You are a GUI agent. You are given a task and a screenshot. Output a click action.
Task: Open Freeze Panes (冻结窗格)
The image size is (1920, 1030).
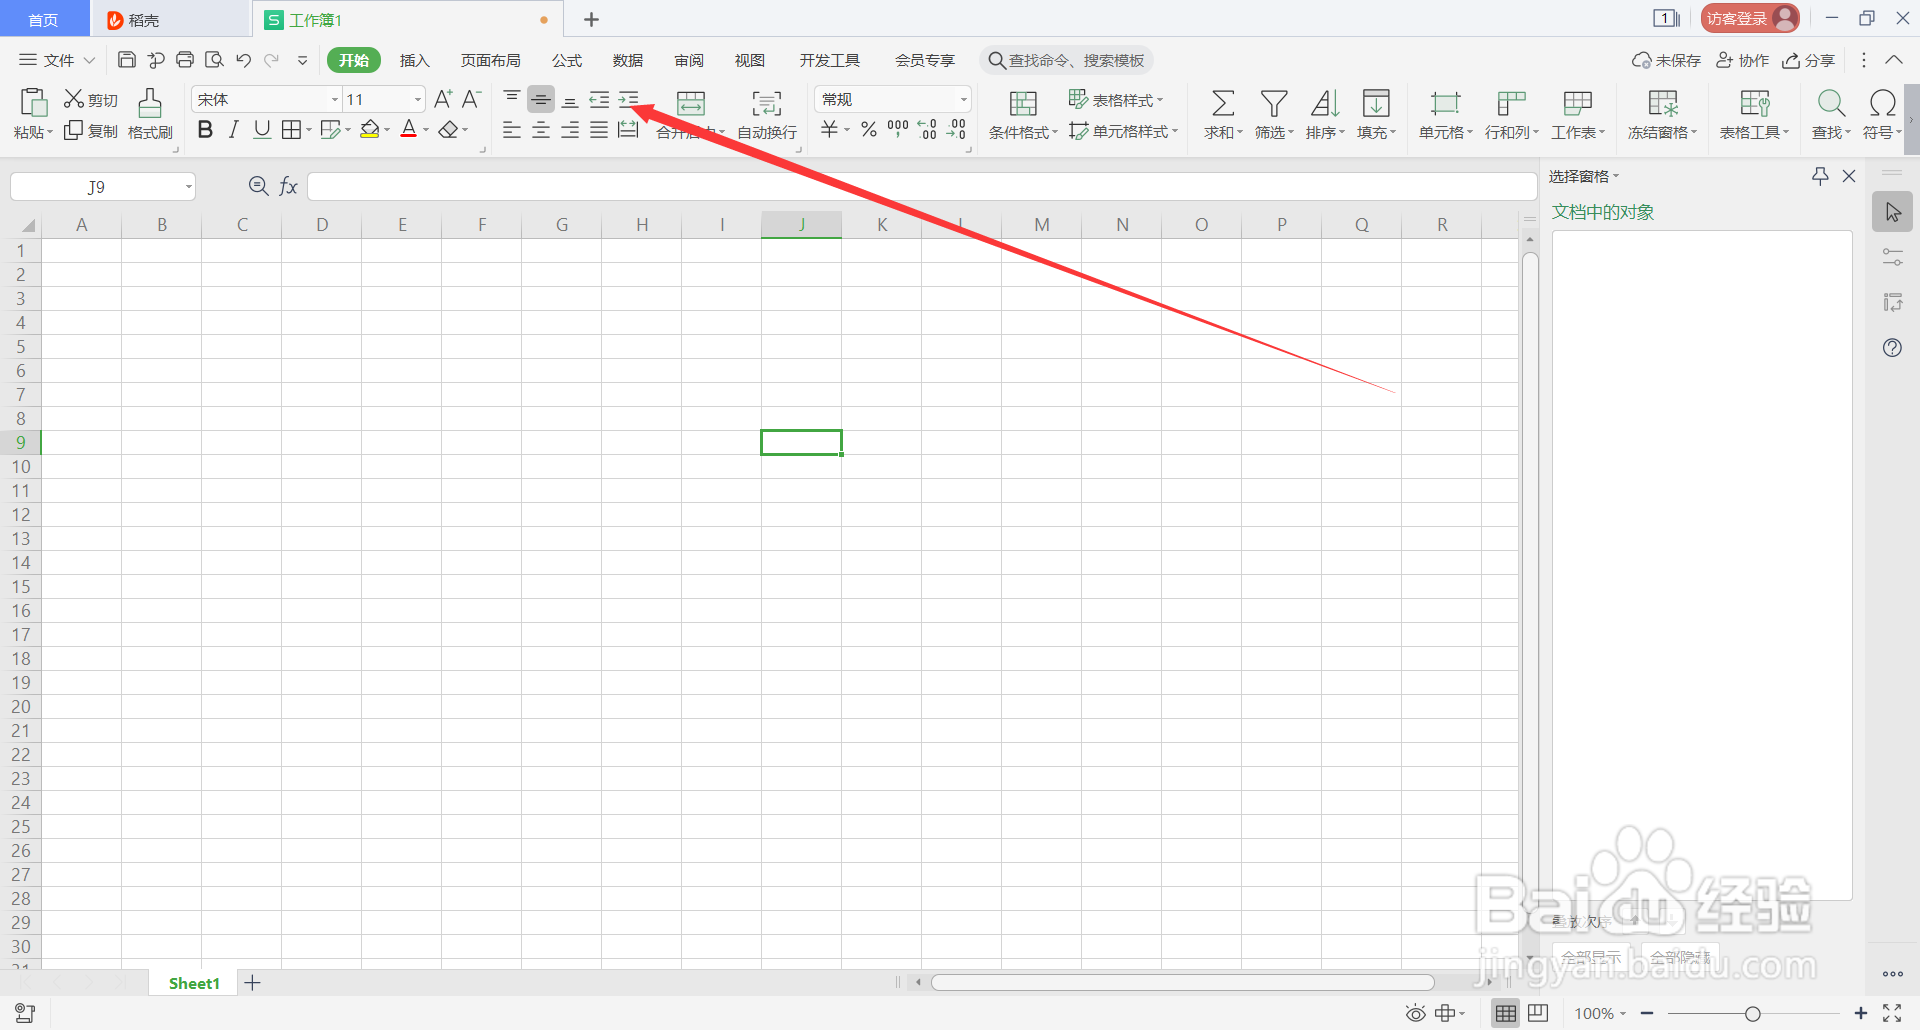[1662, 114]
